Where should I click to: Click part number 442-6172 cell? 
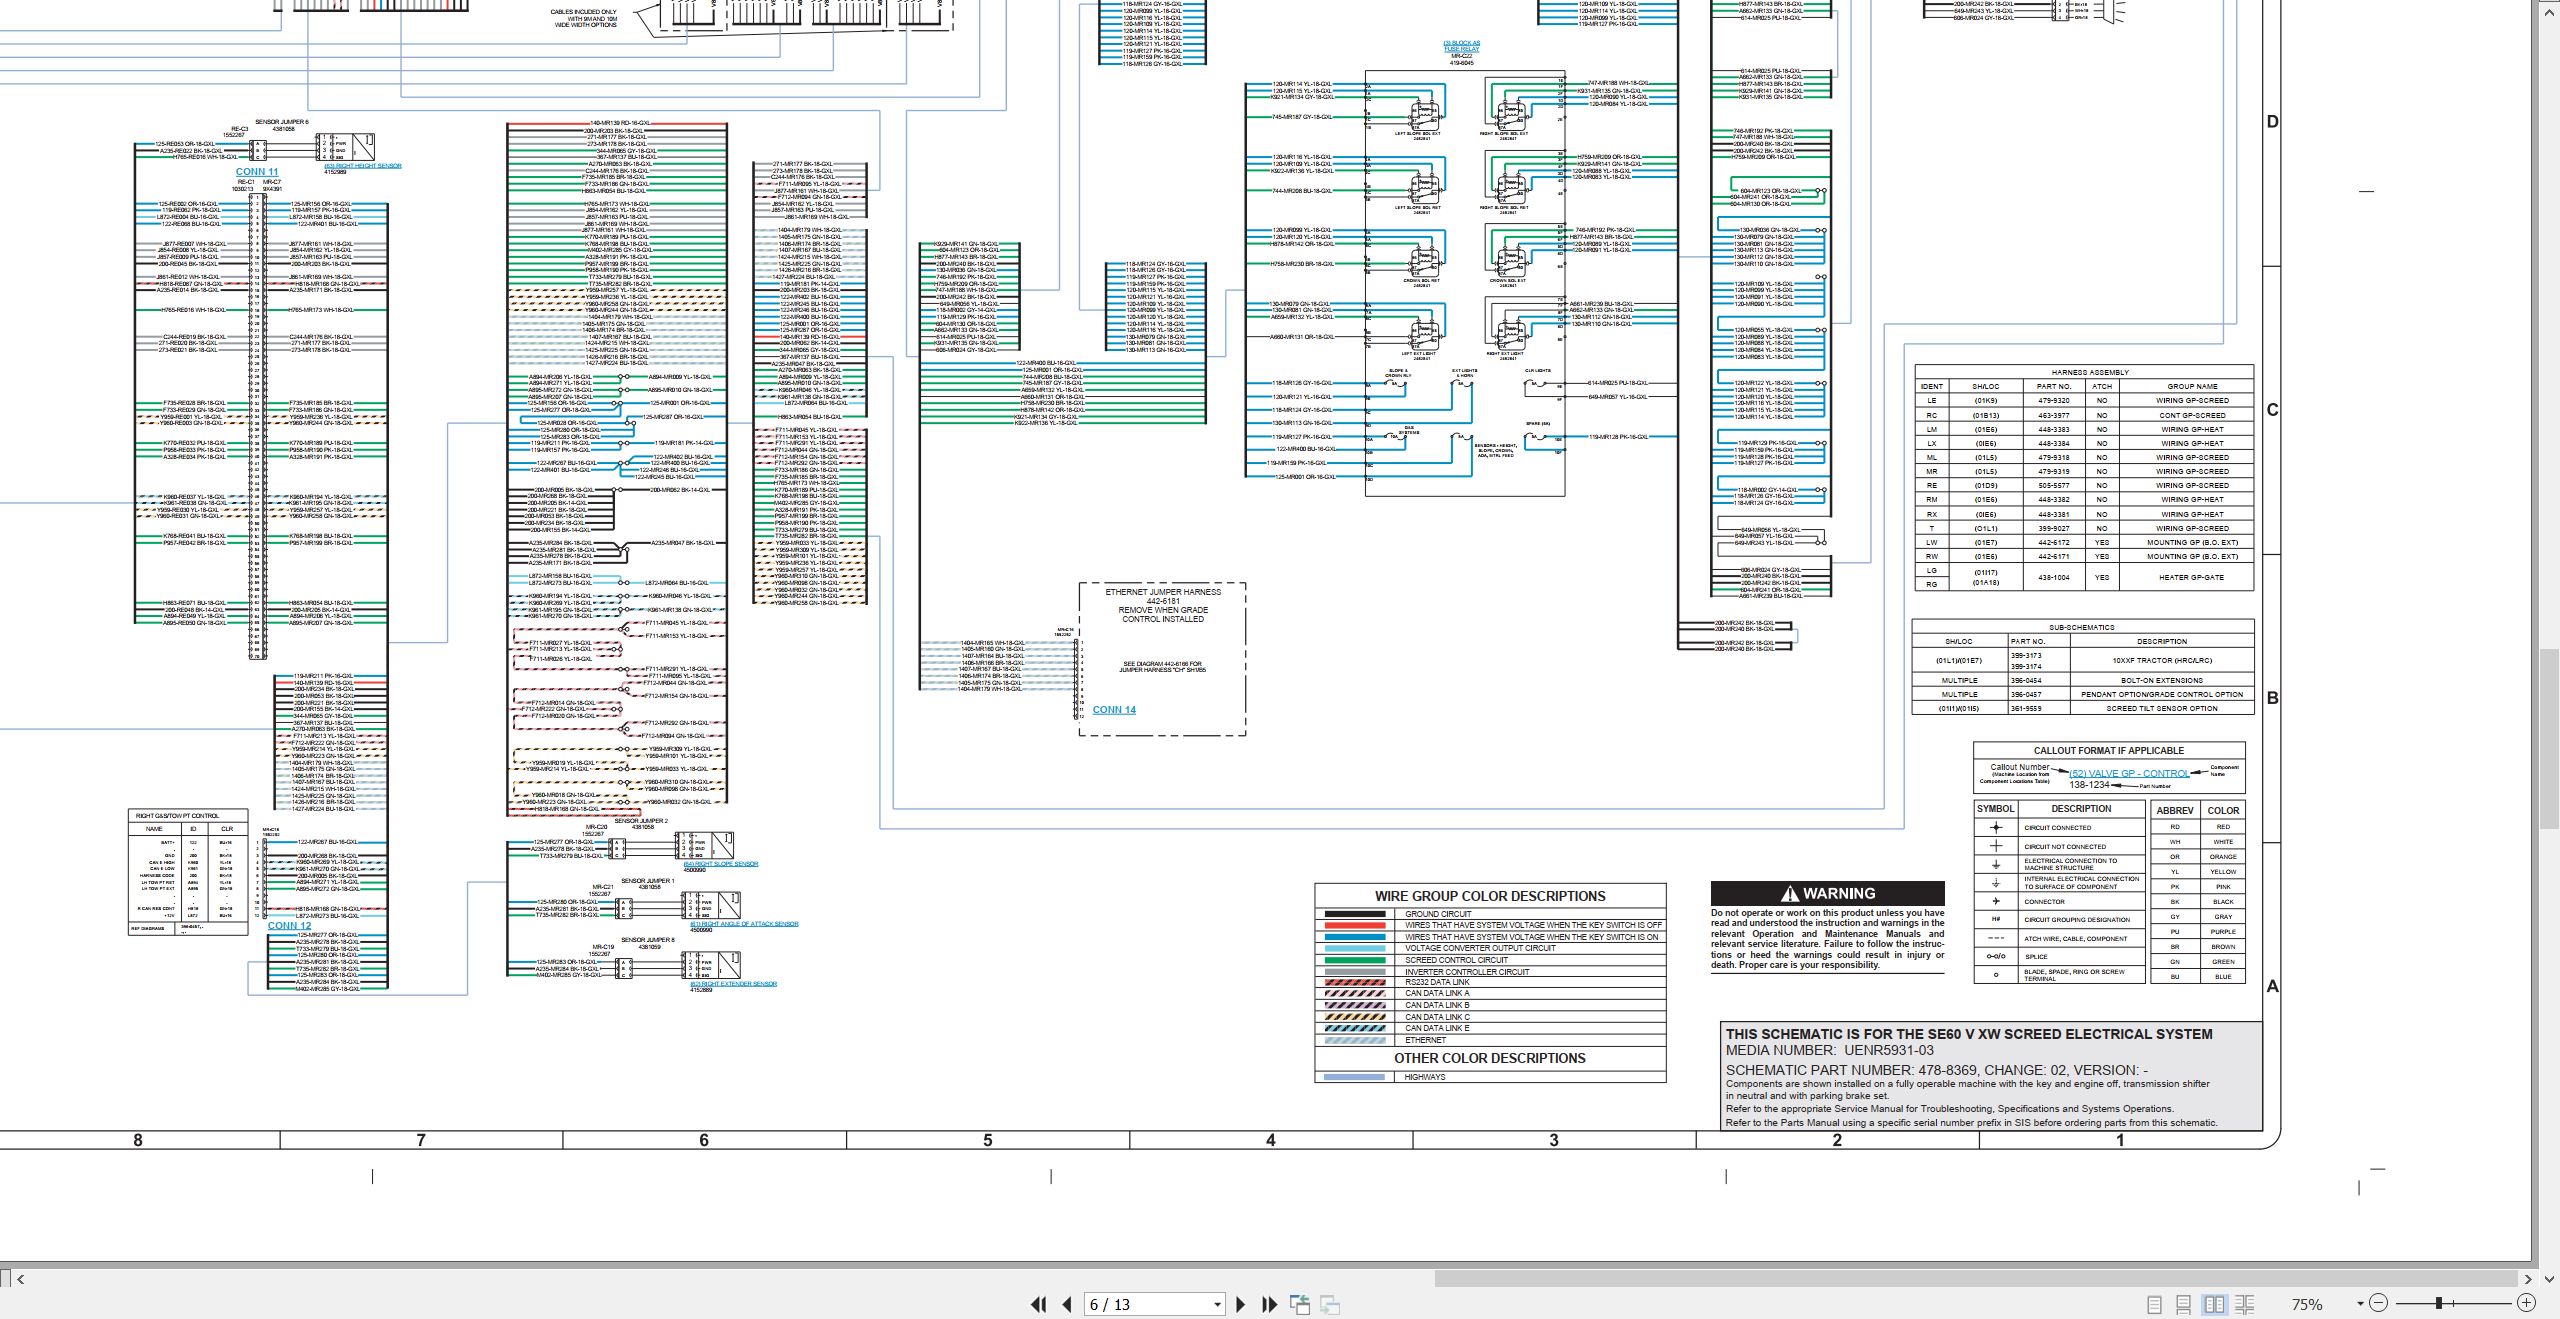pos(2054,542)
